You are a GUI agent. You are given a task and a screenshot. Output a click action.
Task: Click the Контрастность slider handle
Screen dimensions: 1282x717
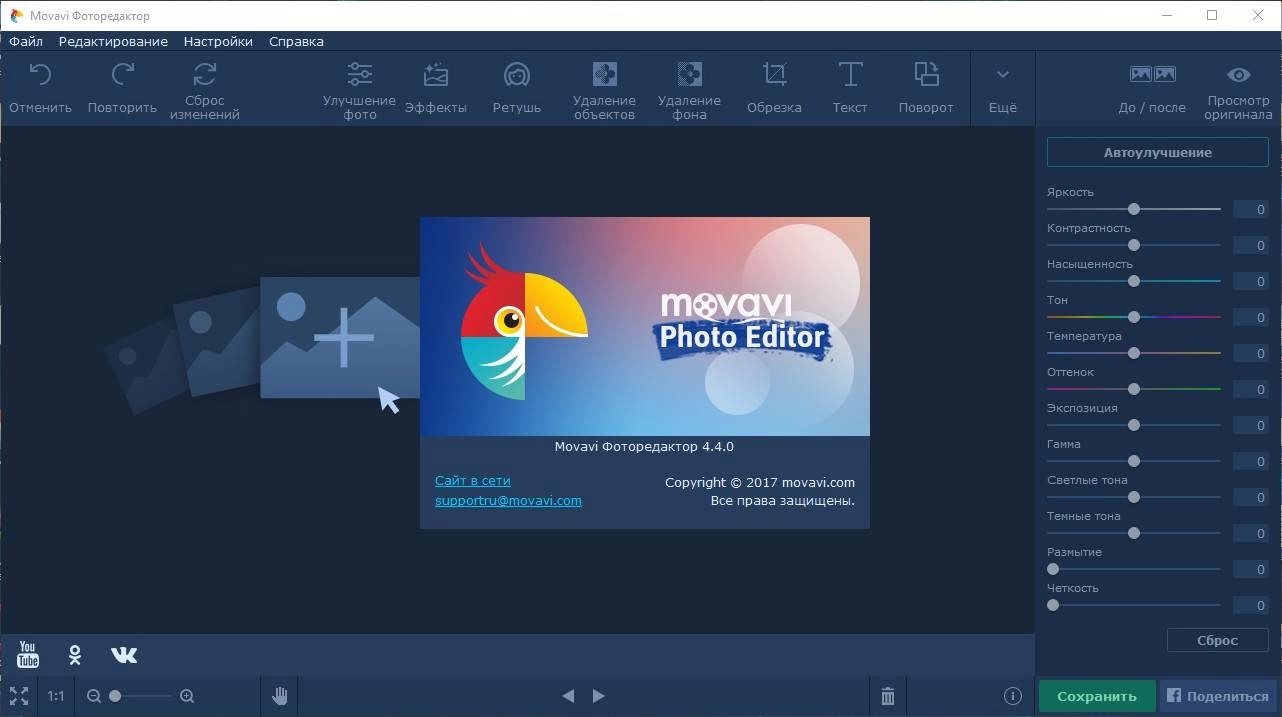click(1134, 245)
